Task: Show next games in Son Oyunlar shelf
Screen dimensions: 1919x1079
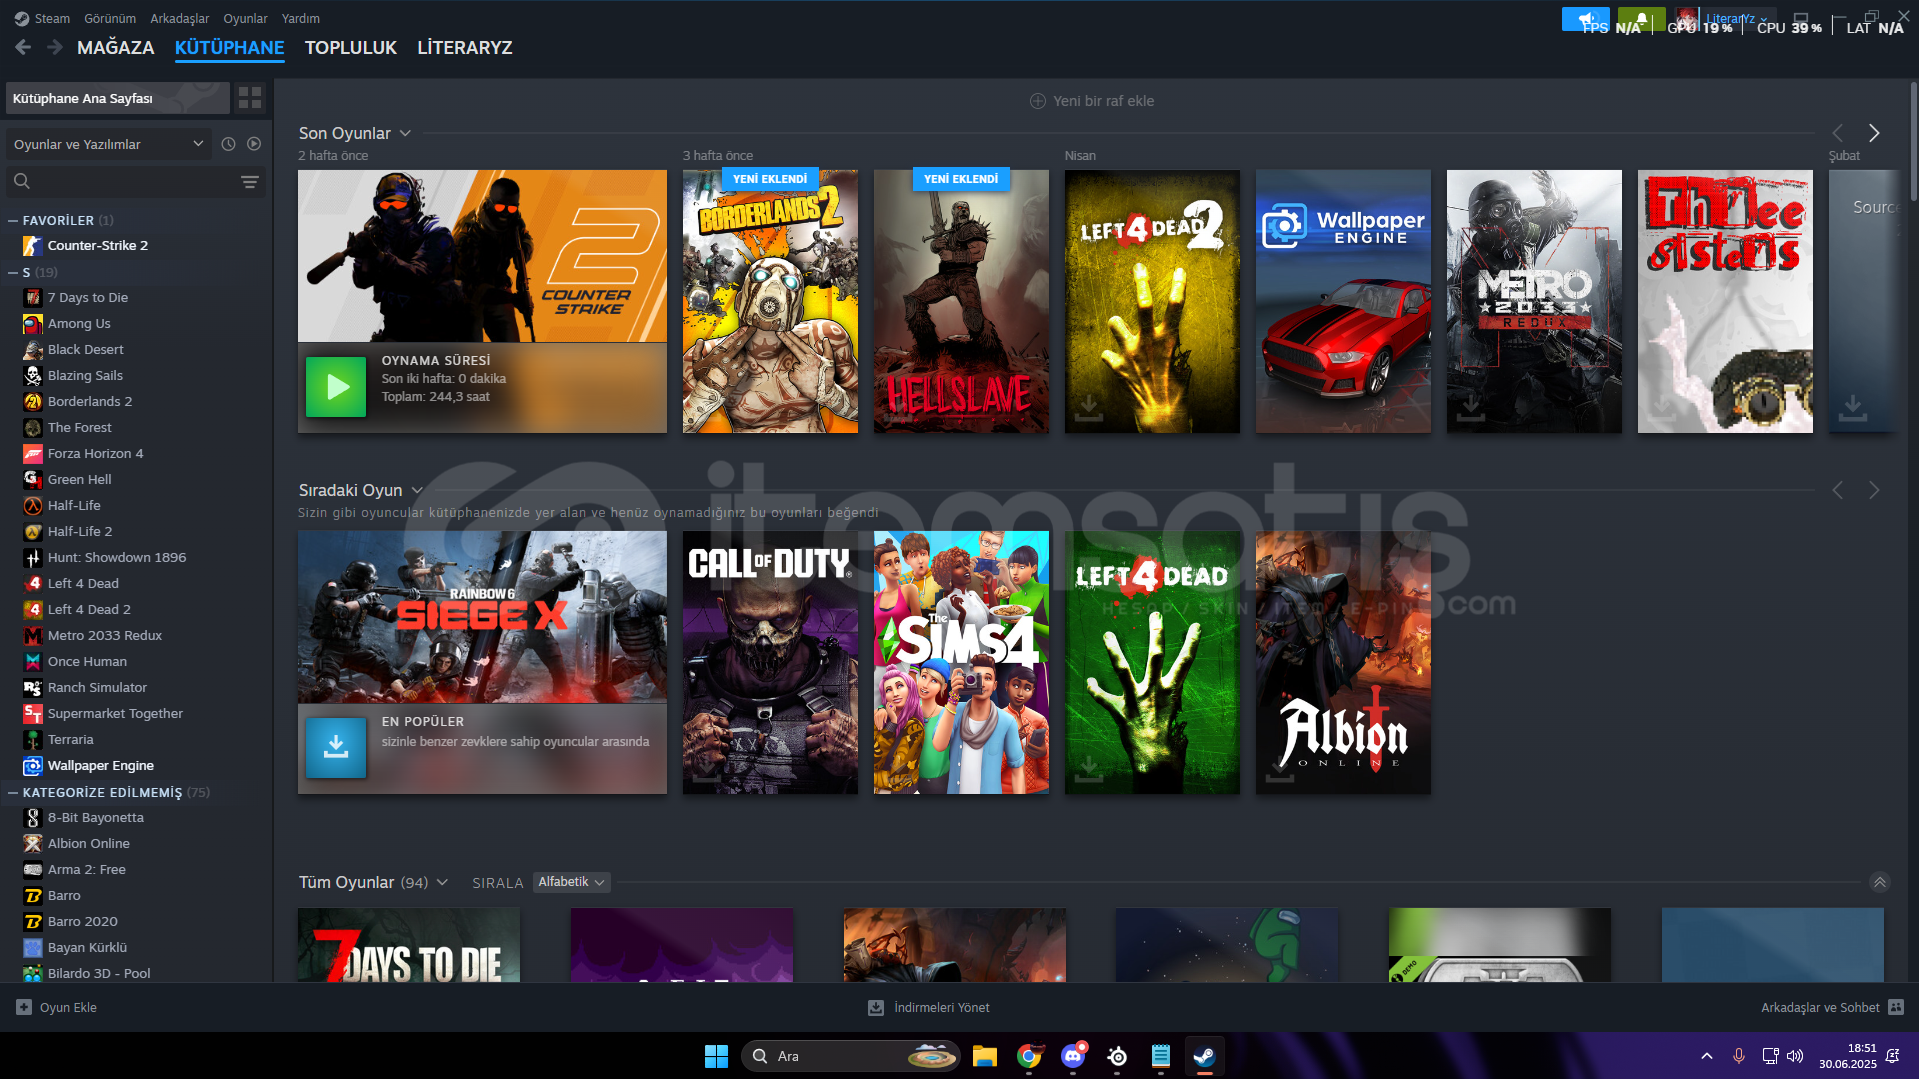Action: [x=1874, y=133]
